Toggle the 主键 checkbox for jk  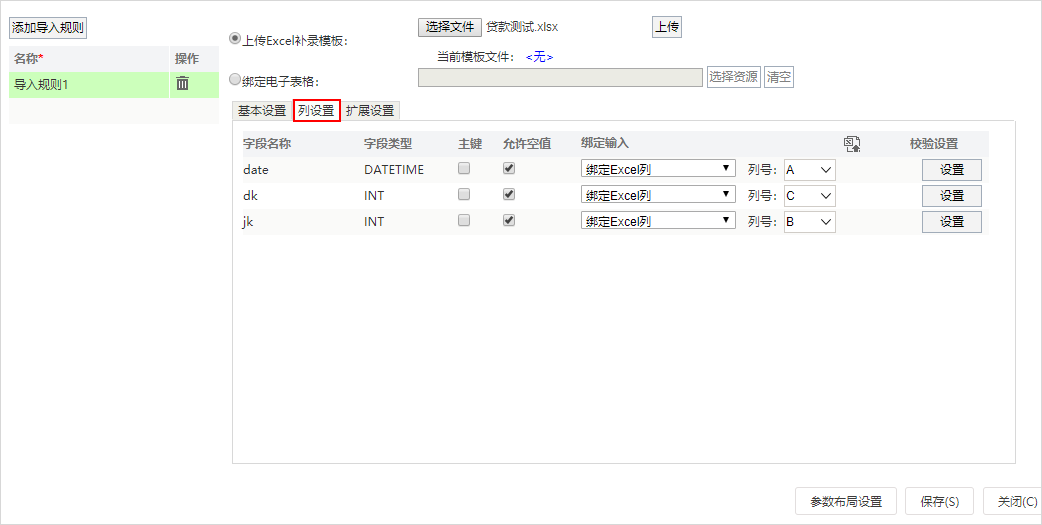coord(464,220)
